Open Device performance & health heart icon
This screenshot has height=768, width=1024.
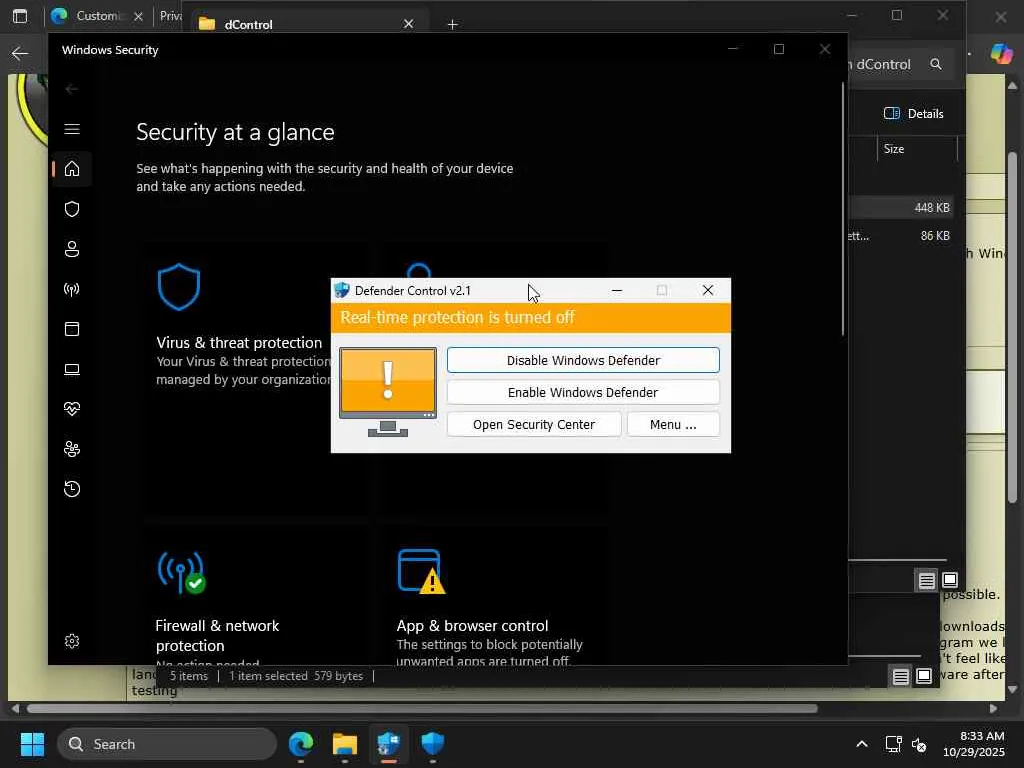click(x=72, y=409)
